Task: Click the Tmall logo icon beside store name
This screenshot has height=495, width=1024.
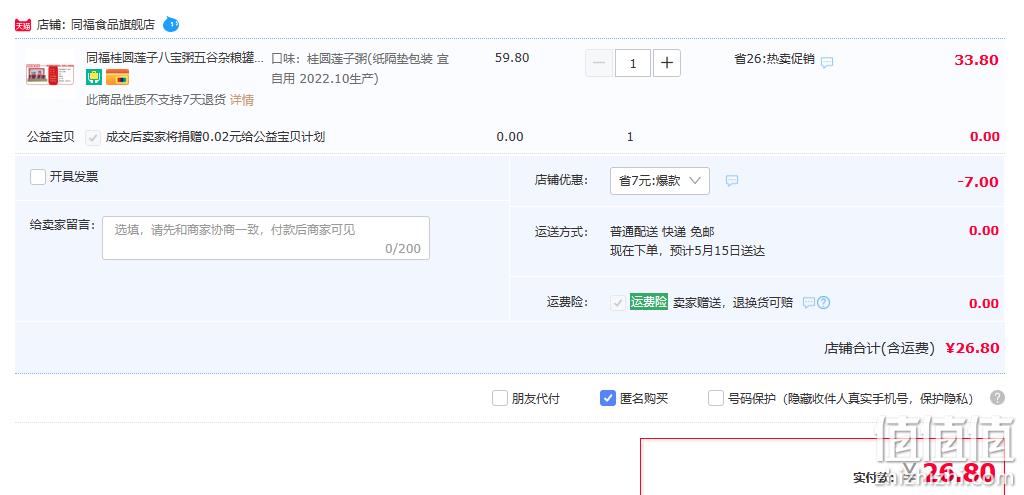Action: click(x=23, y=25)
